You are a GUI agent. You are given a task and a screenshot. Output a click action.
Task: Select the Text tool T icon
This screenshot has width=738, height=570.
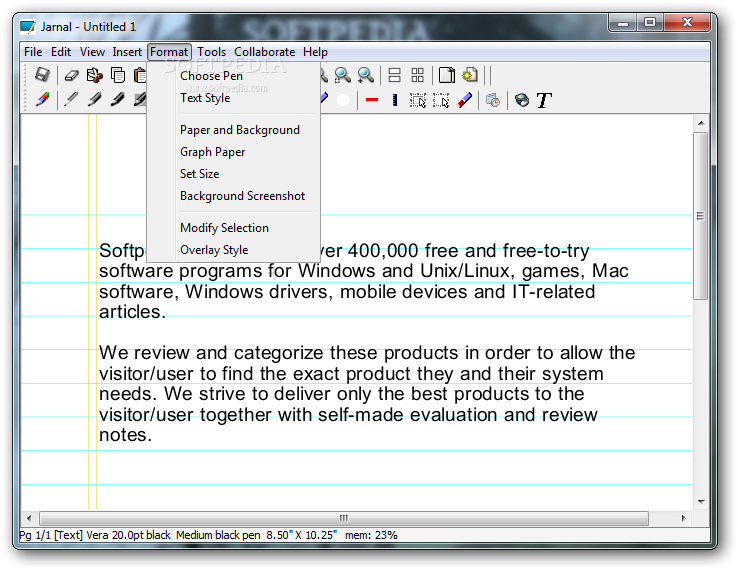point(544,100)
